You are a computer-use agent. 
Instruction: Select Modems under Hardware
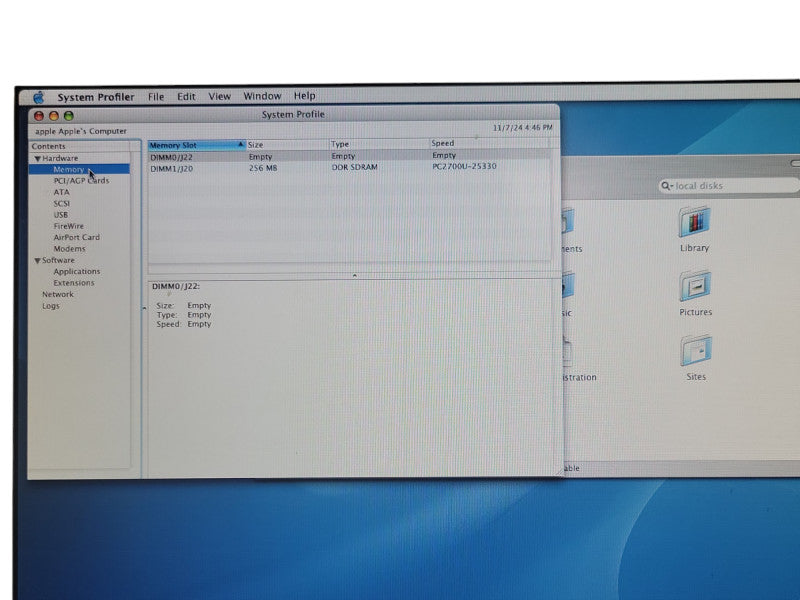click(x=69, y=249)
